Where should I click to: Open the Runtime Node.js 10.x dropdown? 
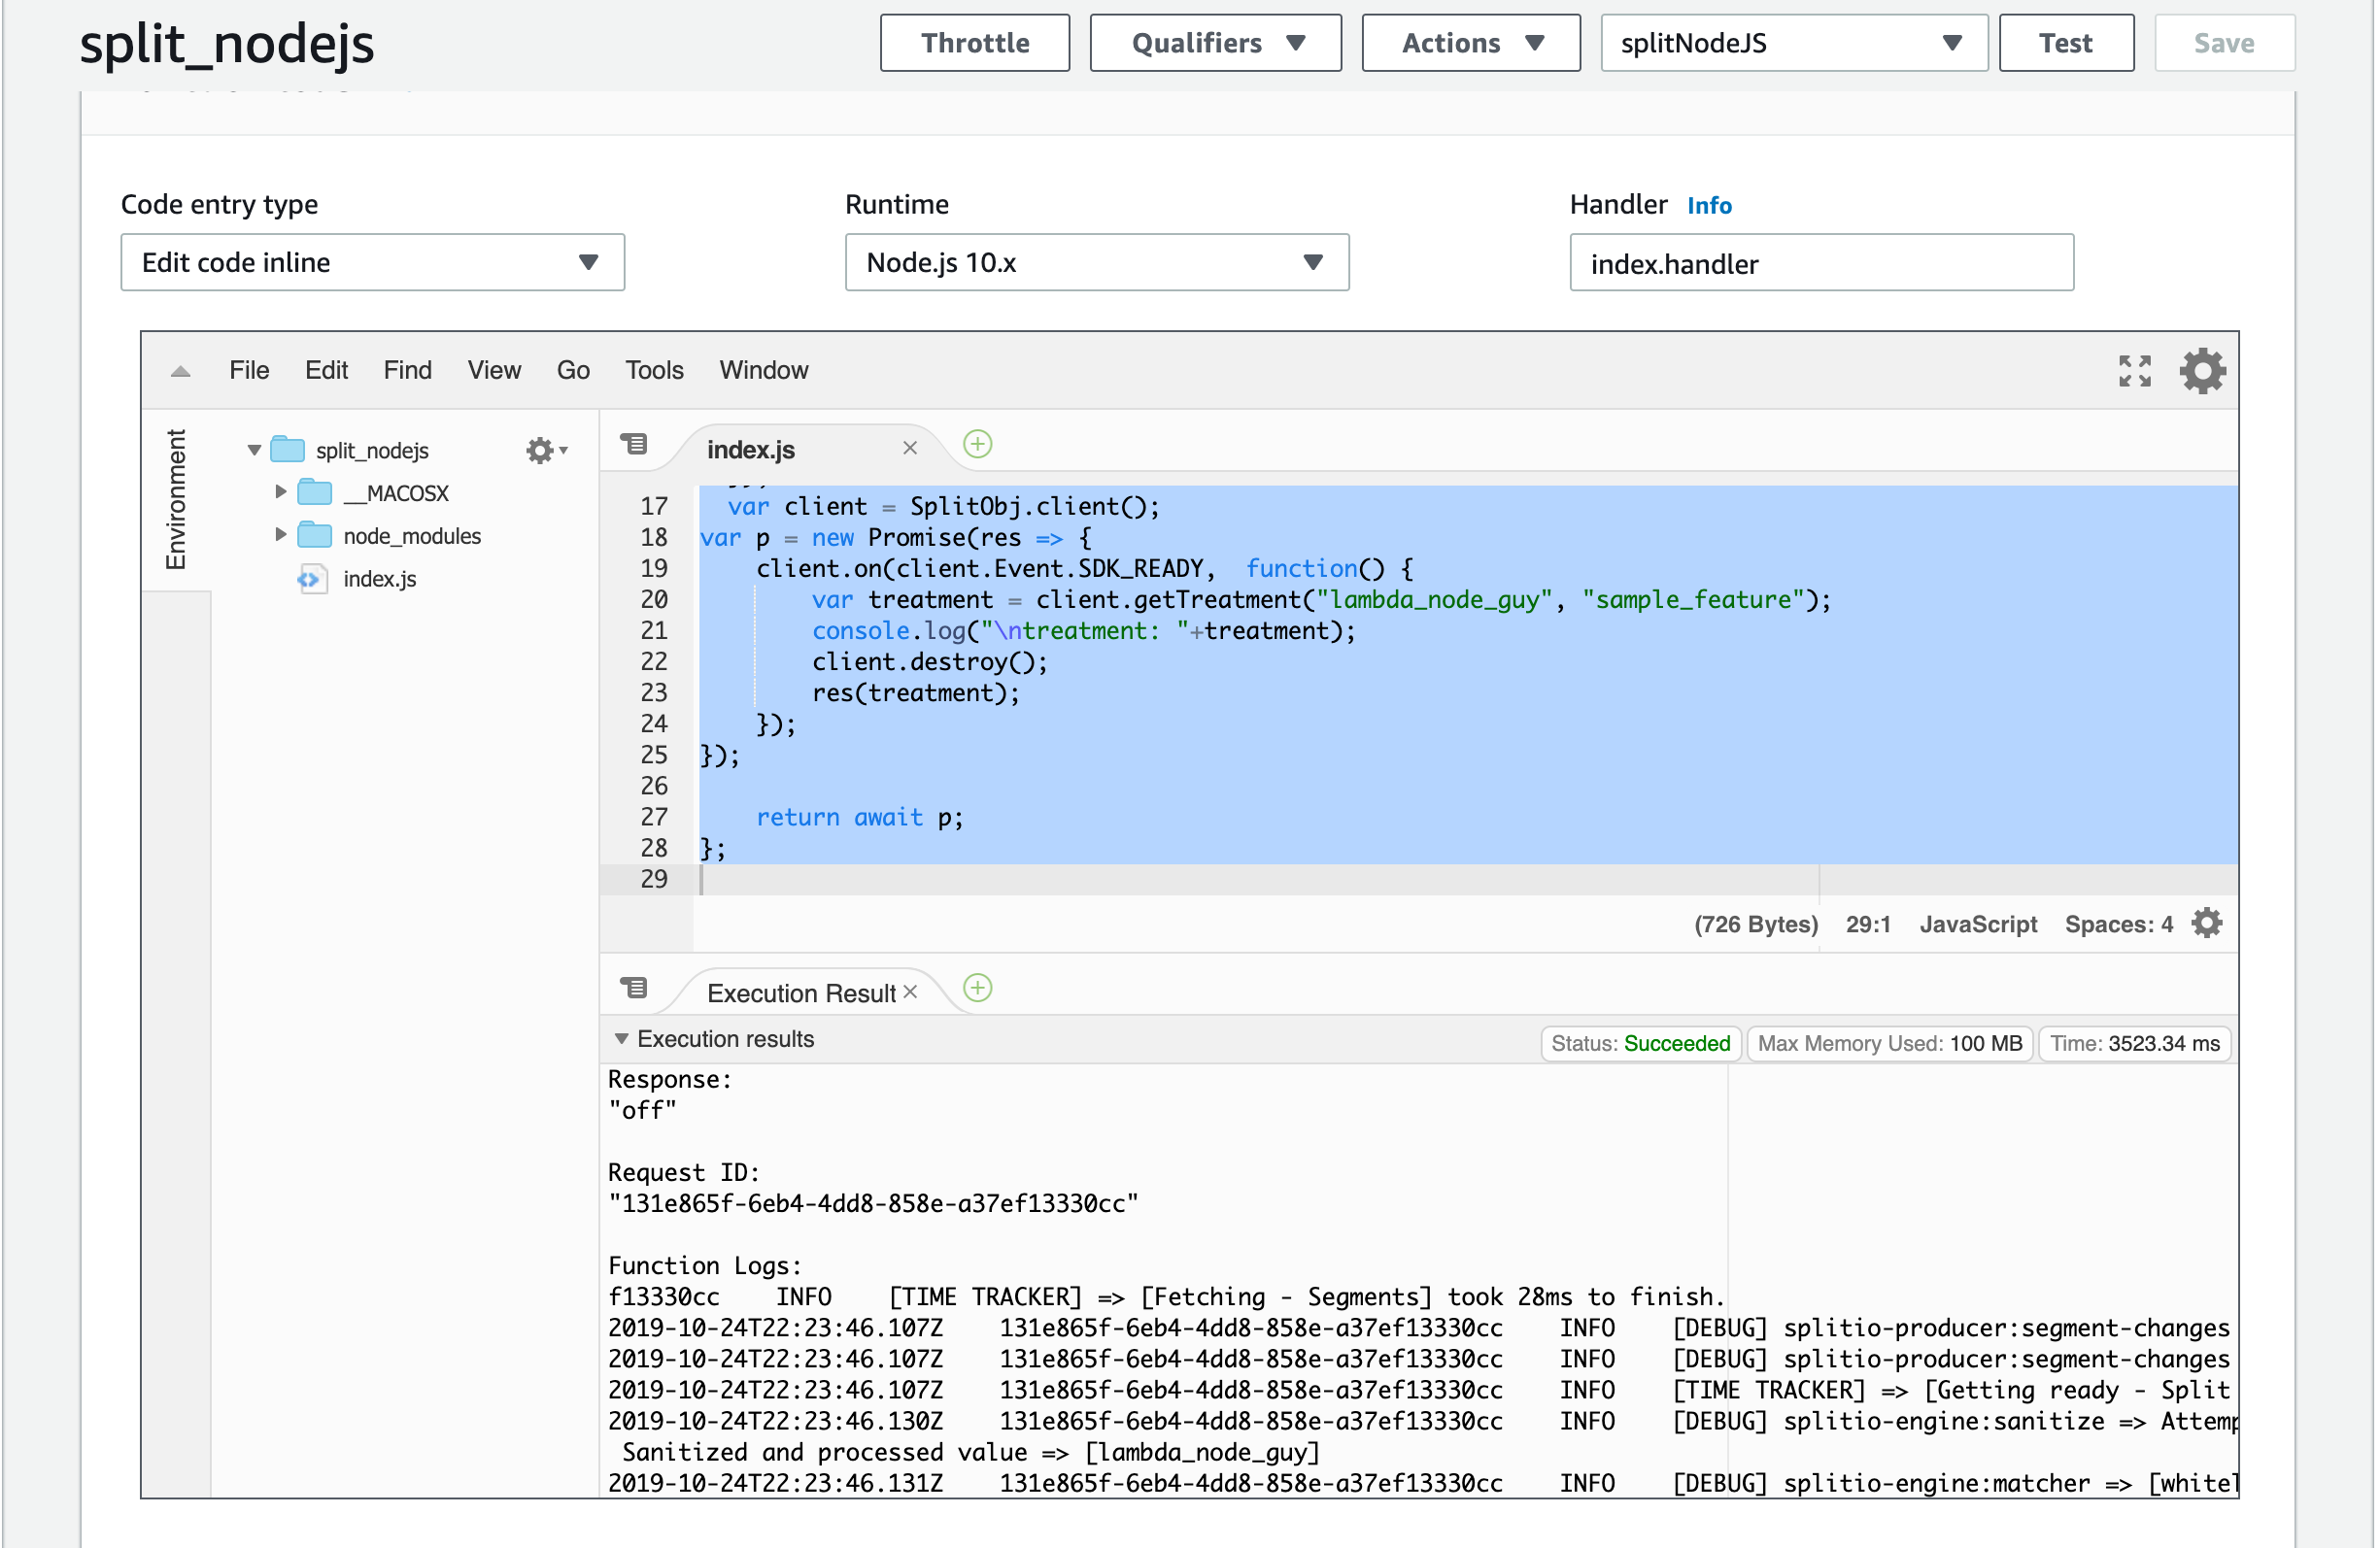pyautogui.click(x=1096, y=262)
